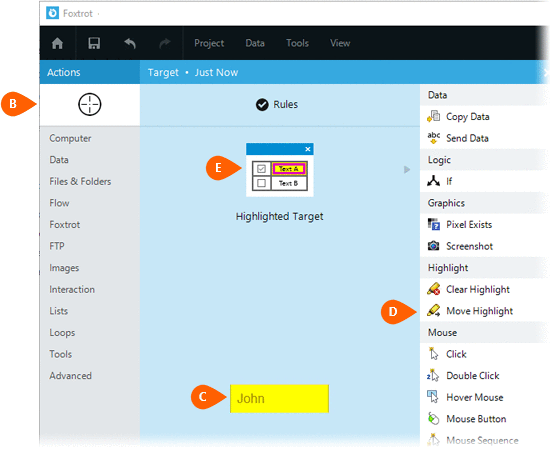
Task: Expand the Files & Folders action category
Action: point(80,181)
